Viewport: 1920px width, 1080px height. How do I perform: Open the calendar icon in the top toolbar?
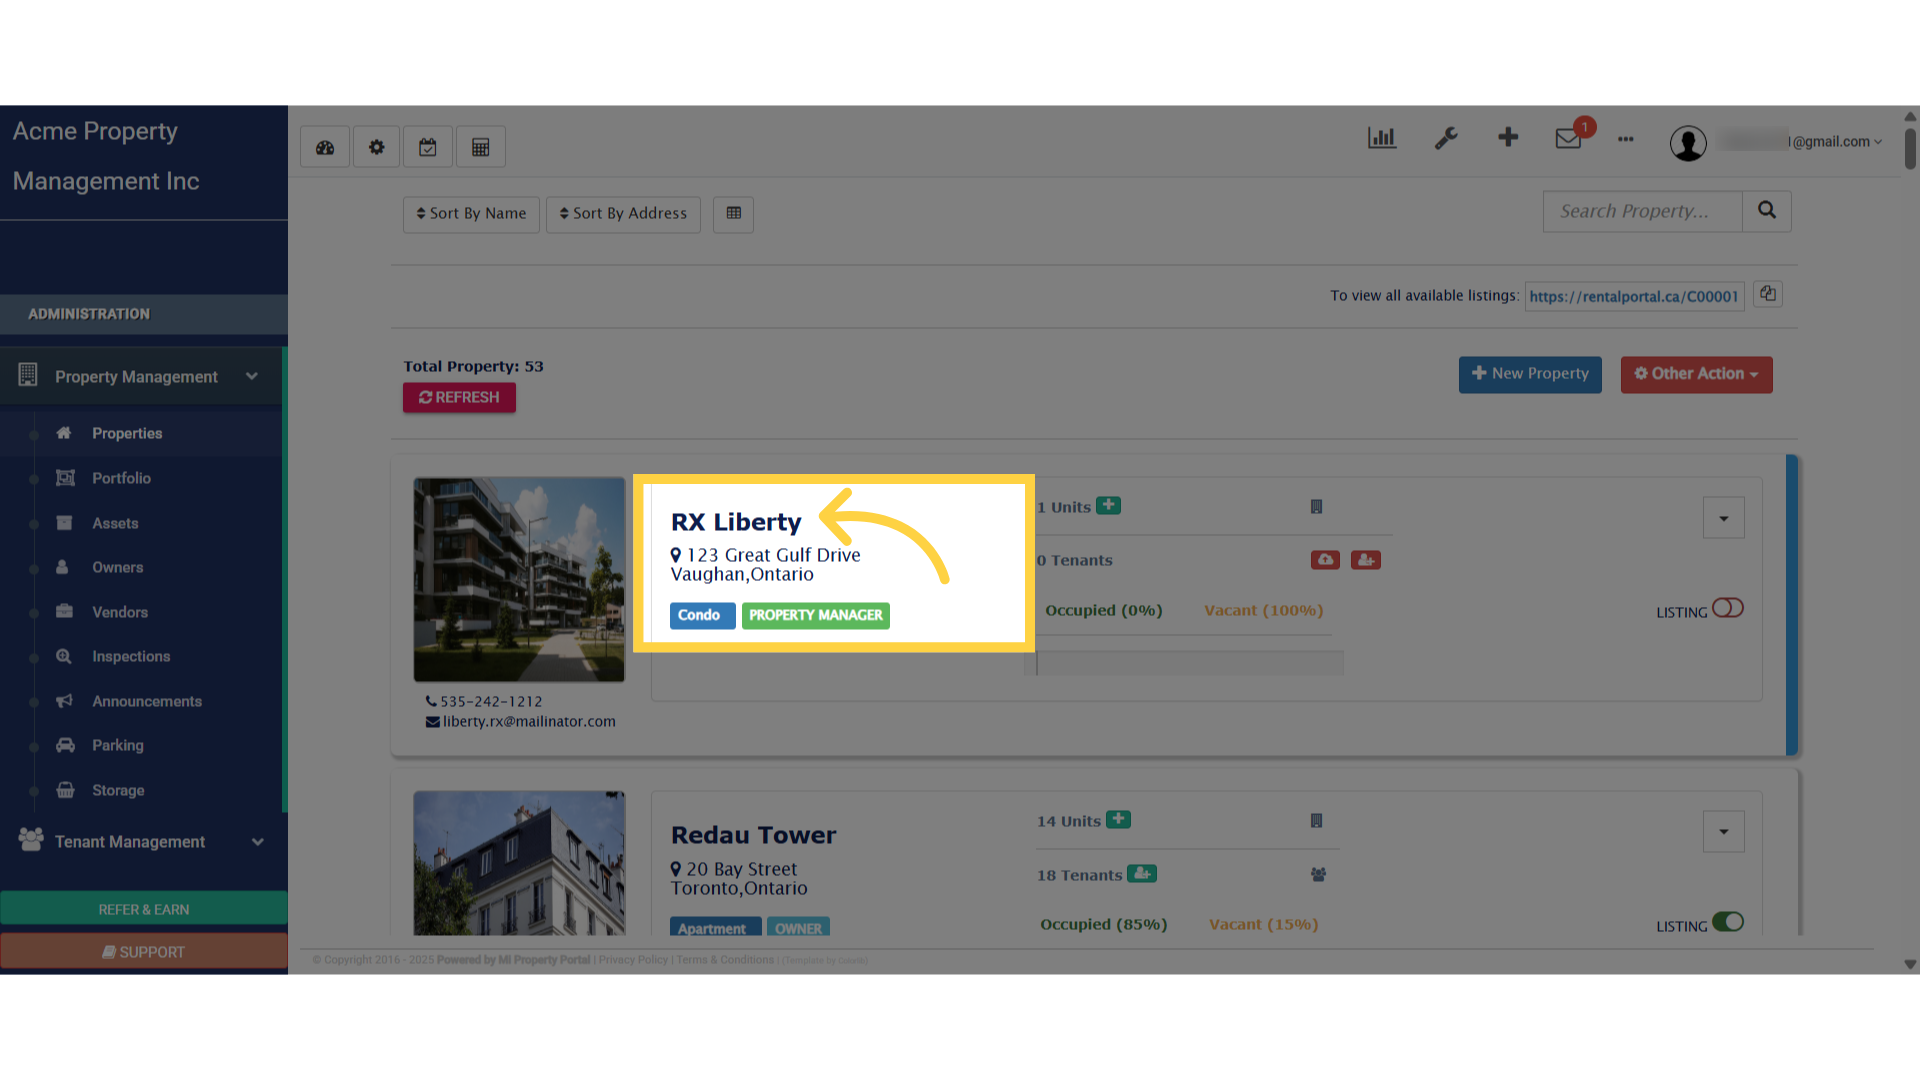click(x=428, y=146)
